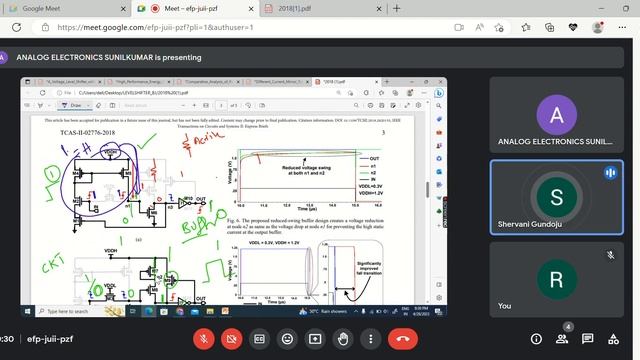Select your own 'You' tile

click(556, 280)
